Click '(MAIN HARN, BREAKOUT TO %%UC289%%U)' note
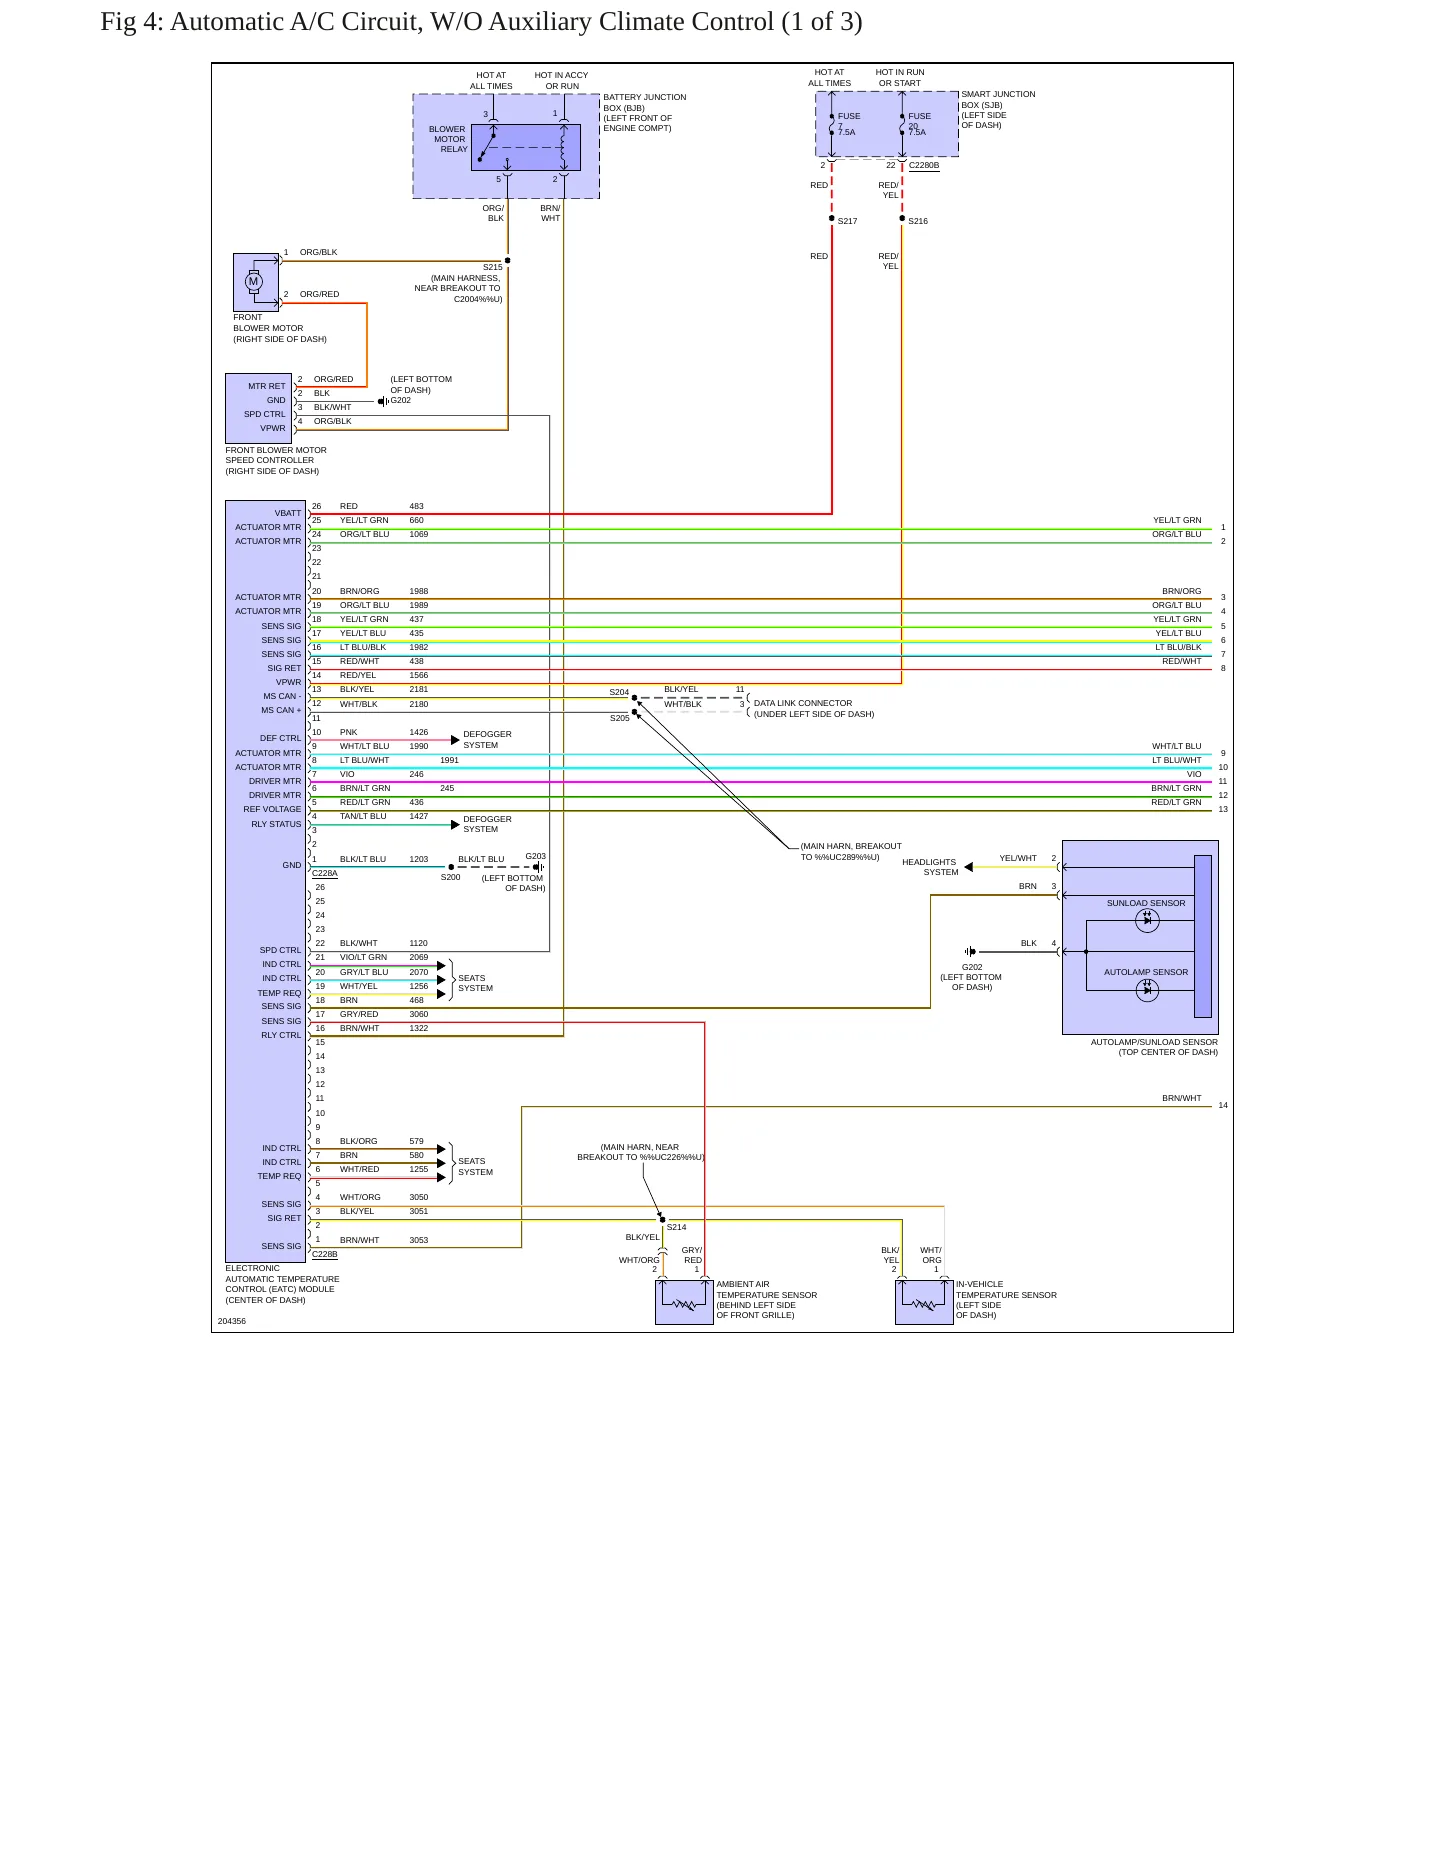This screenshot has height=1870, width=1445. 851,851
